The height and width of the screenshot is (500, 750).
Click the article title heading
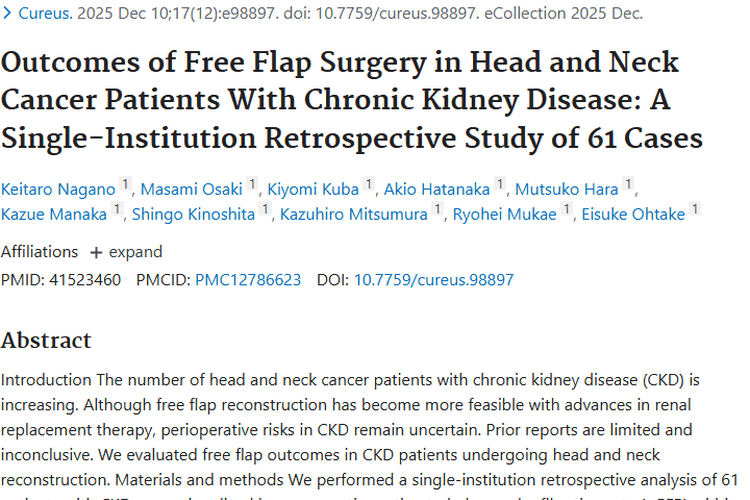pyautogui.click(x=340, y=98)
